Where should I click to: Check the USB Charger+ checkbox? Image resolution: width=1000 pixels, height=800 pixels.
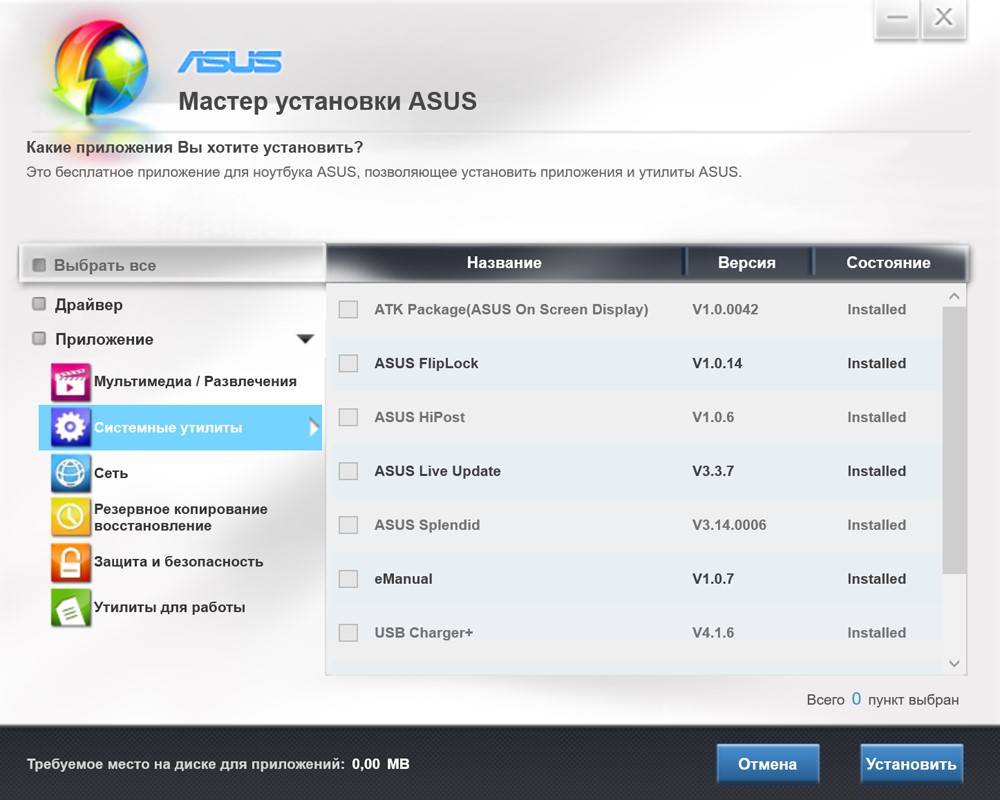pyautogui.click(x=348, y=633)
